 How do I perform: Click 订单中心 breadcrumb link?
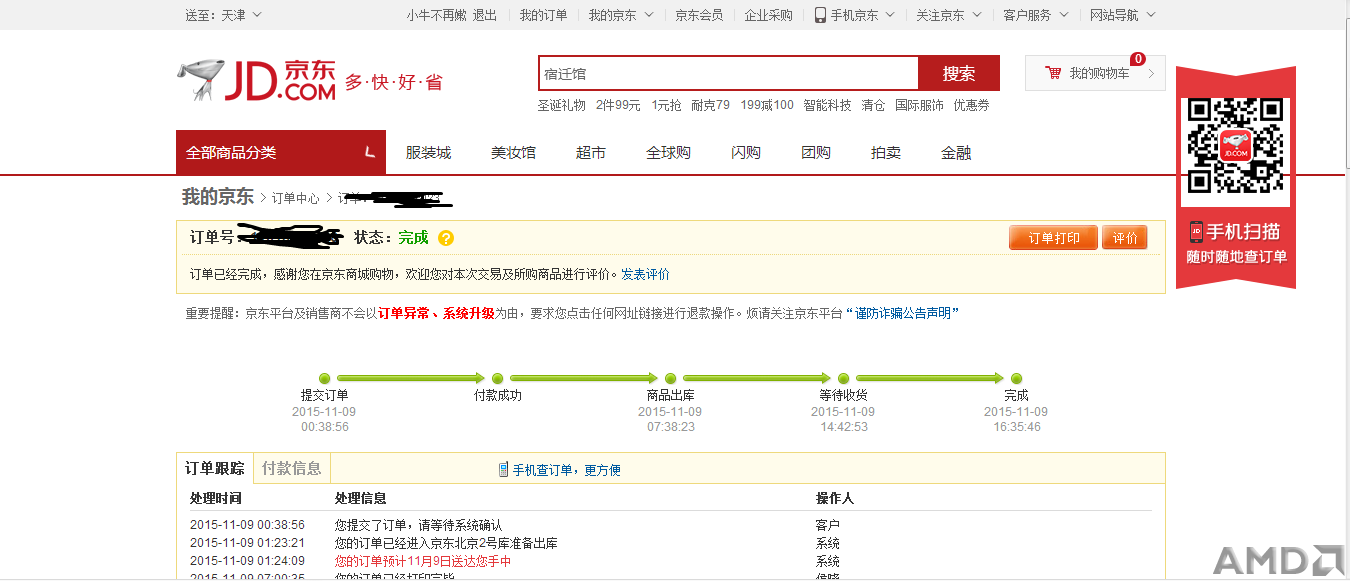point(296,198)
